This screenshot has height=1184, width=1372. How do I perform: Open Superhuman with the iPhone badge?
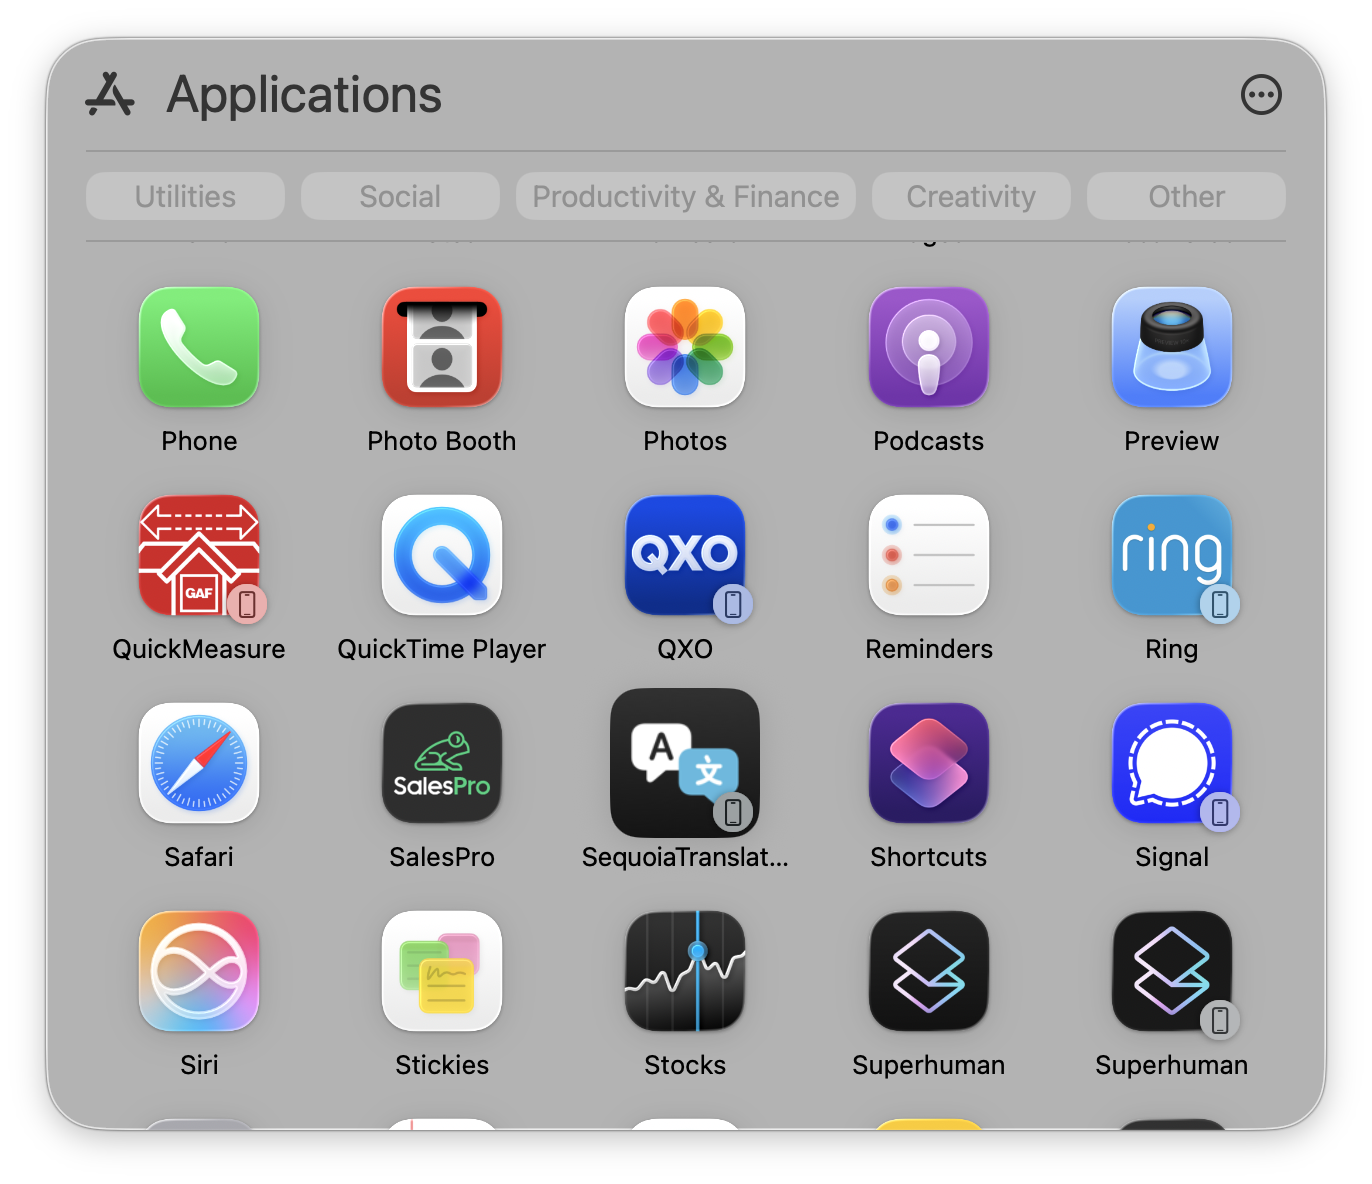pos(1172,971)
